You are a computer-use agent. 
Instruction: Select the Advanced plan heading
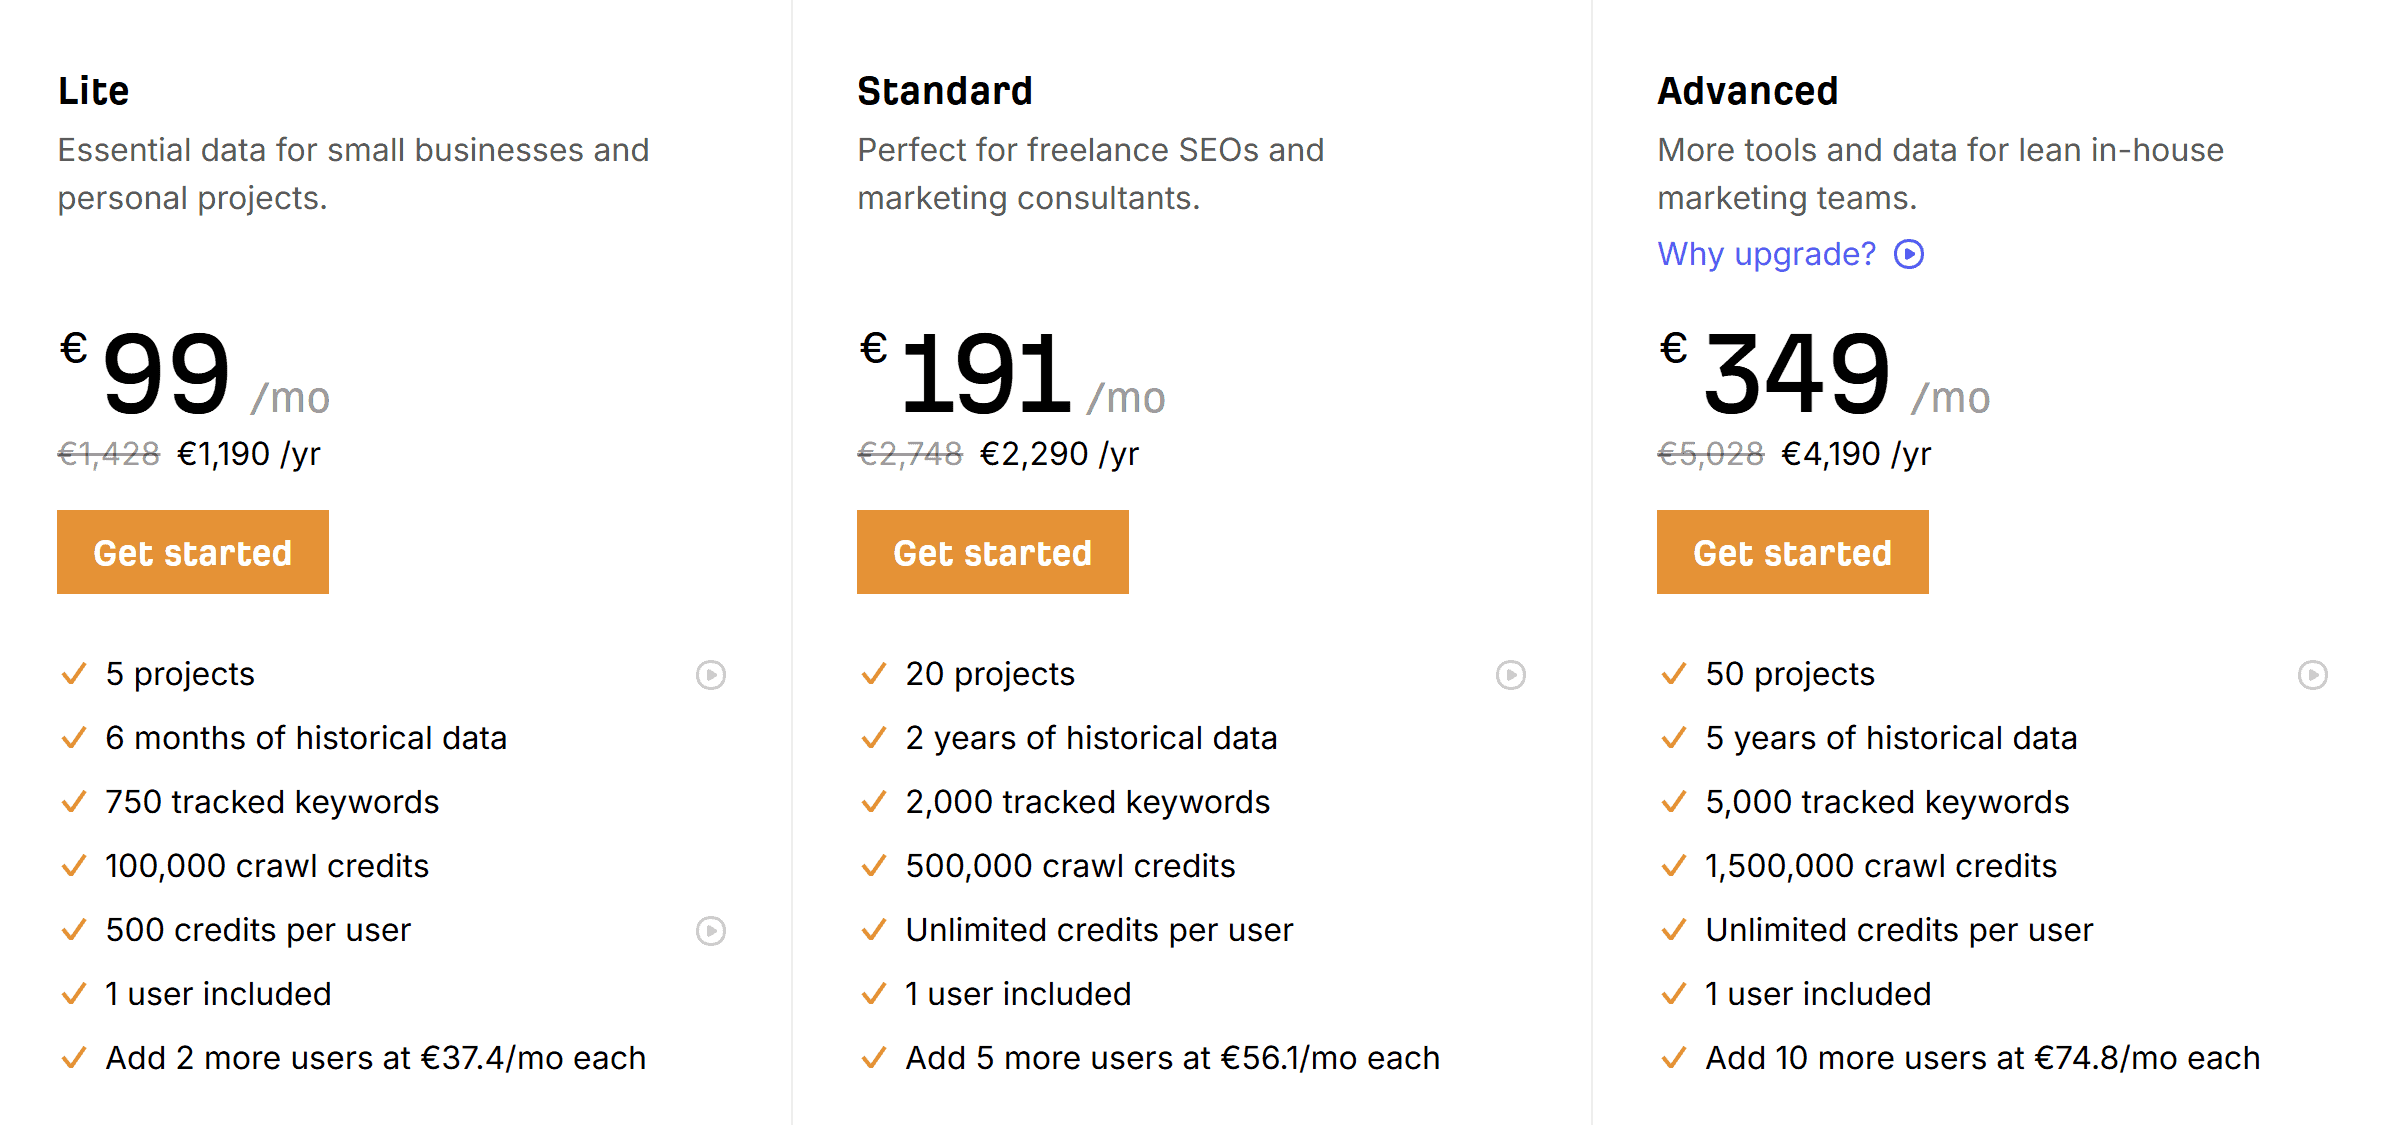(1748, 90)
